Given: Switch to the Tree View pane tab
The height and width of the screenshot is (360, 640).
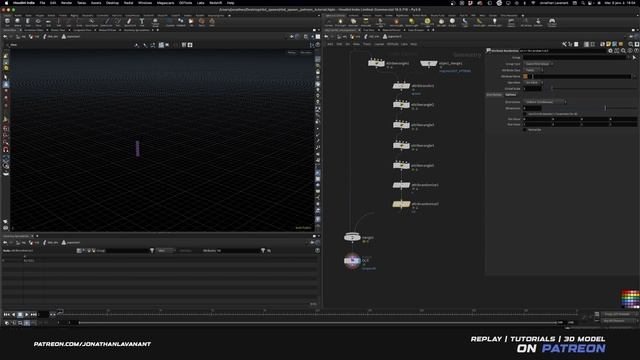Looking at the screenshot, I should (369, 30).
